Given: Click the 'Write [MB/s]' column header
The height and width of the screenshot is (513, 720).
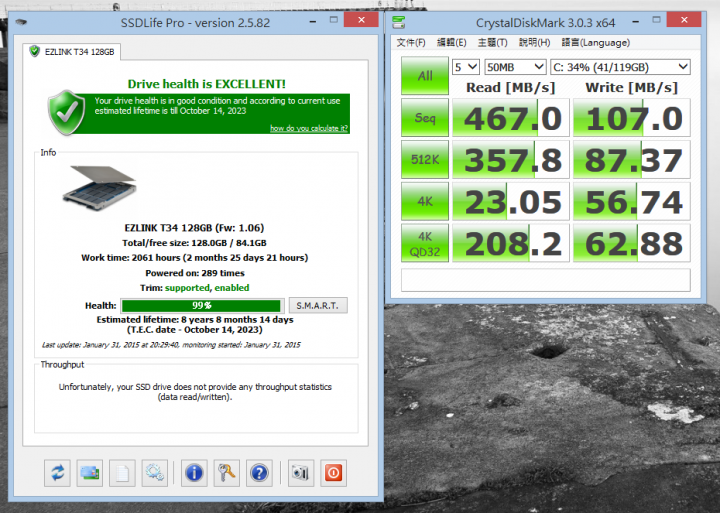Looking at the screenshot, I should [631, 87].
